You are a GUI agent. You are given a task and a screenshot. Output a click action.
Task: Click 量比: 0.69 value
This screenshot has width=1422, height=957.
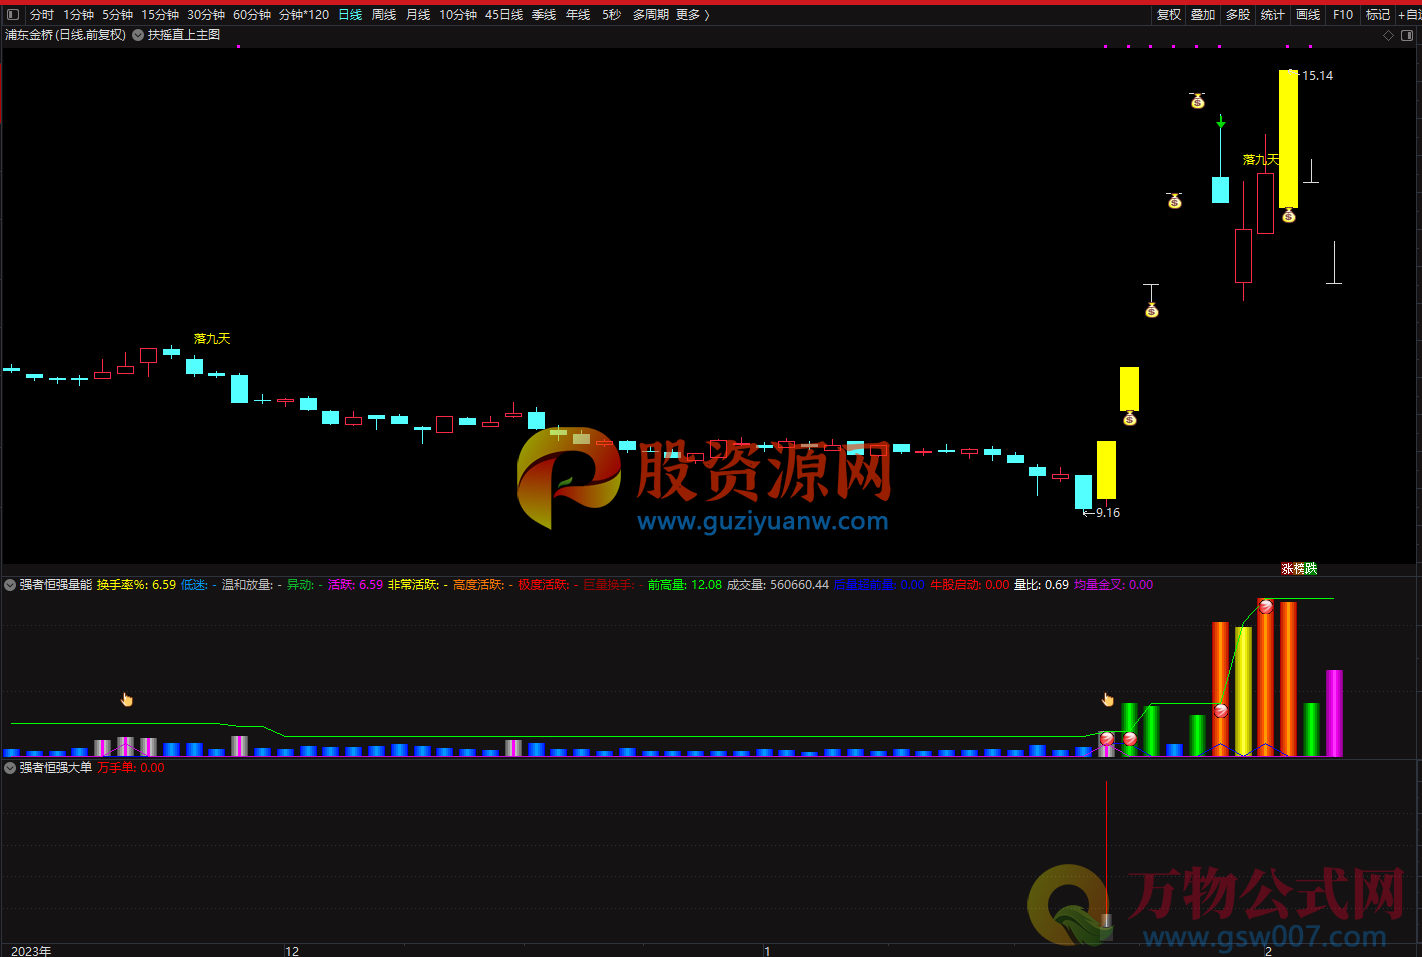point(1041,585)
